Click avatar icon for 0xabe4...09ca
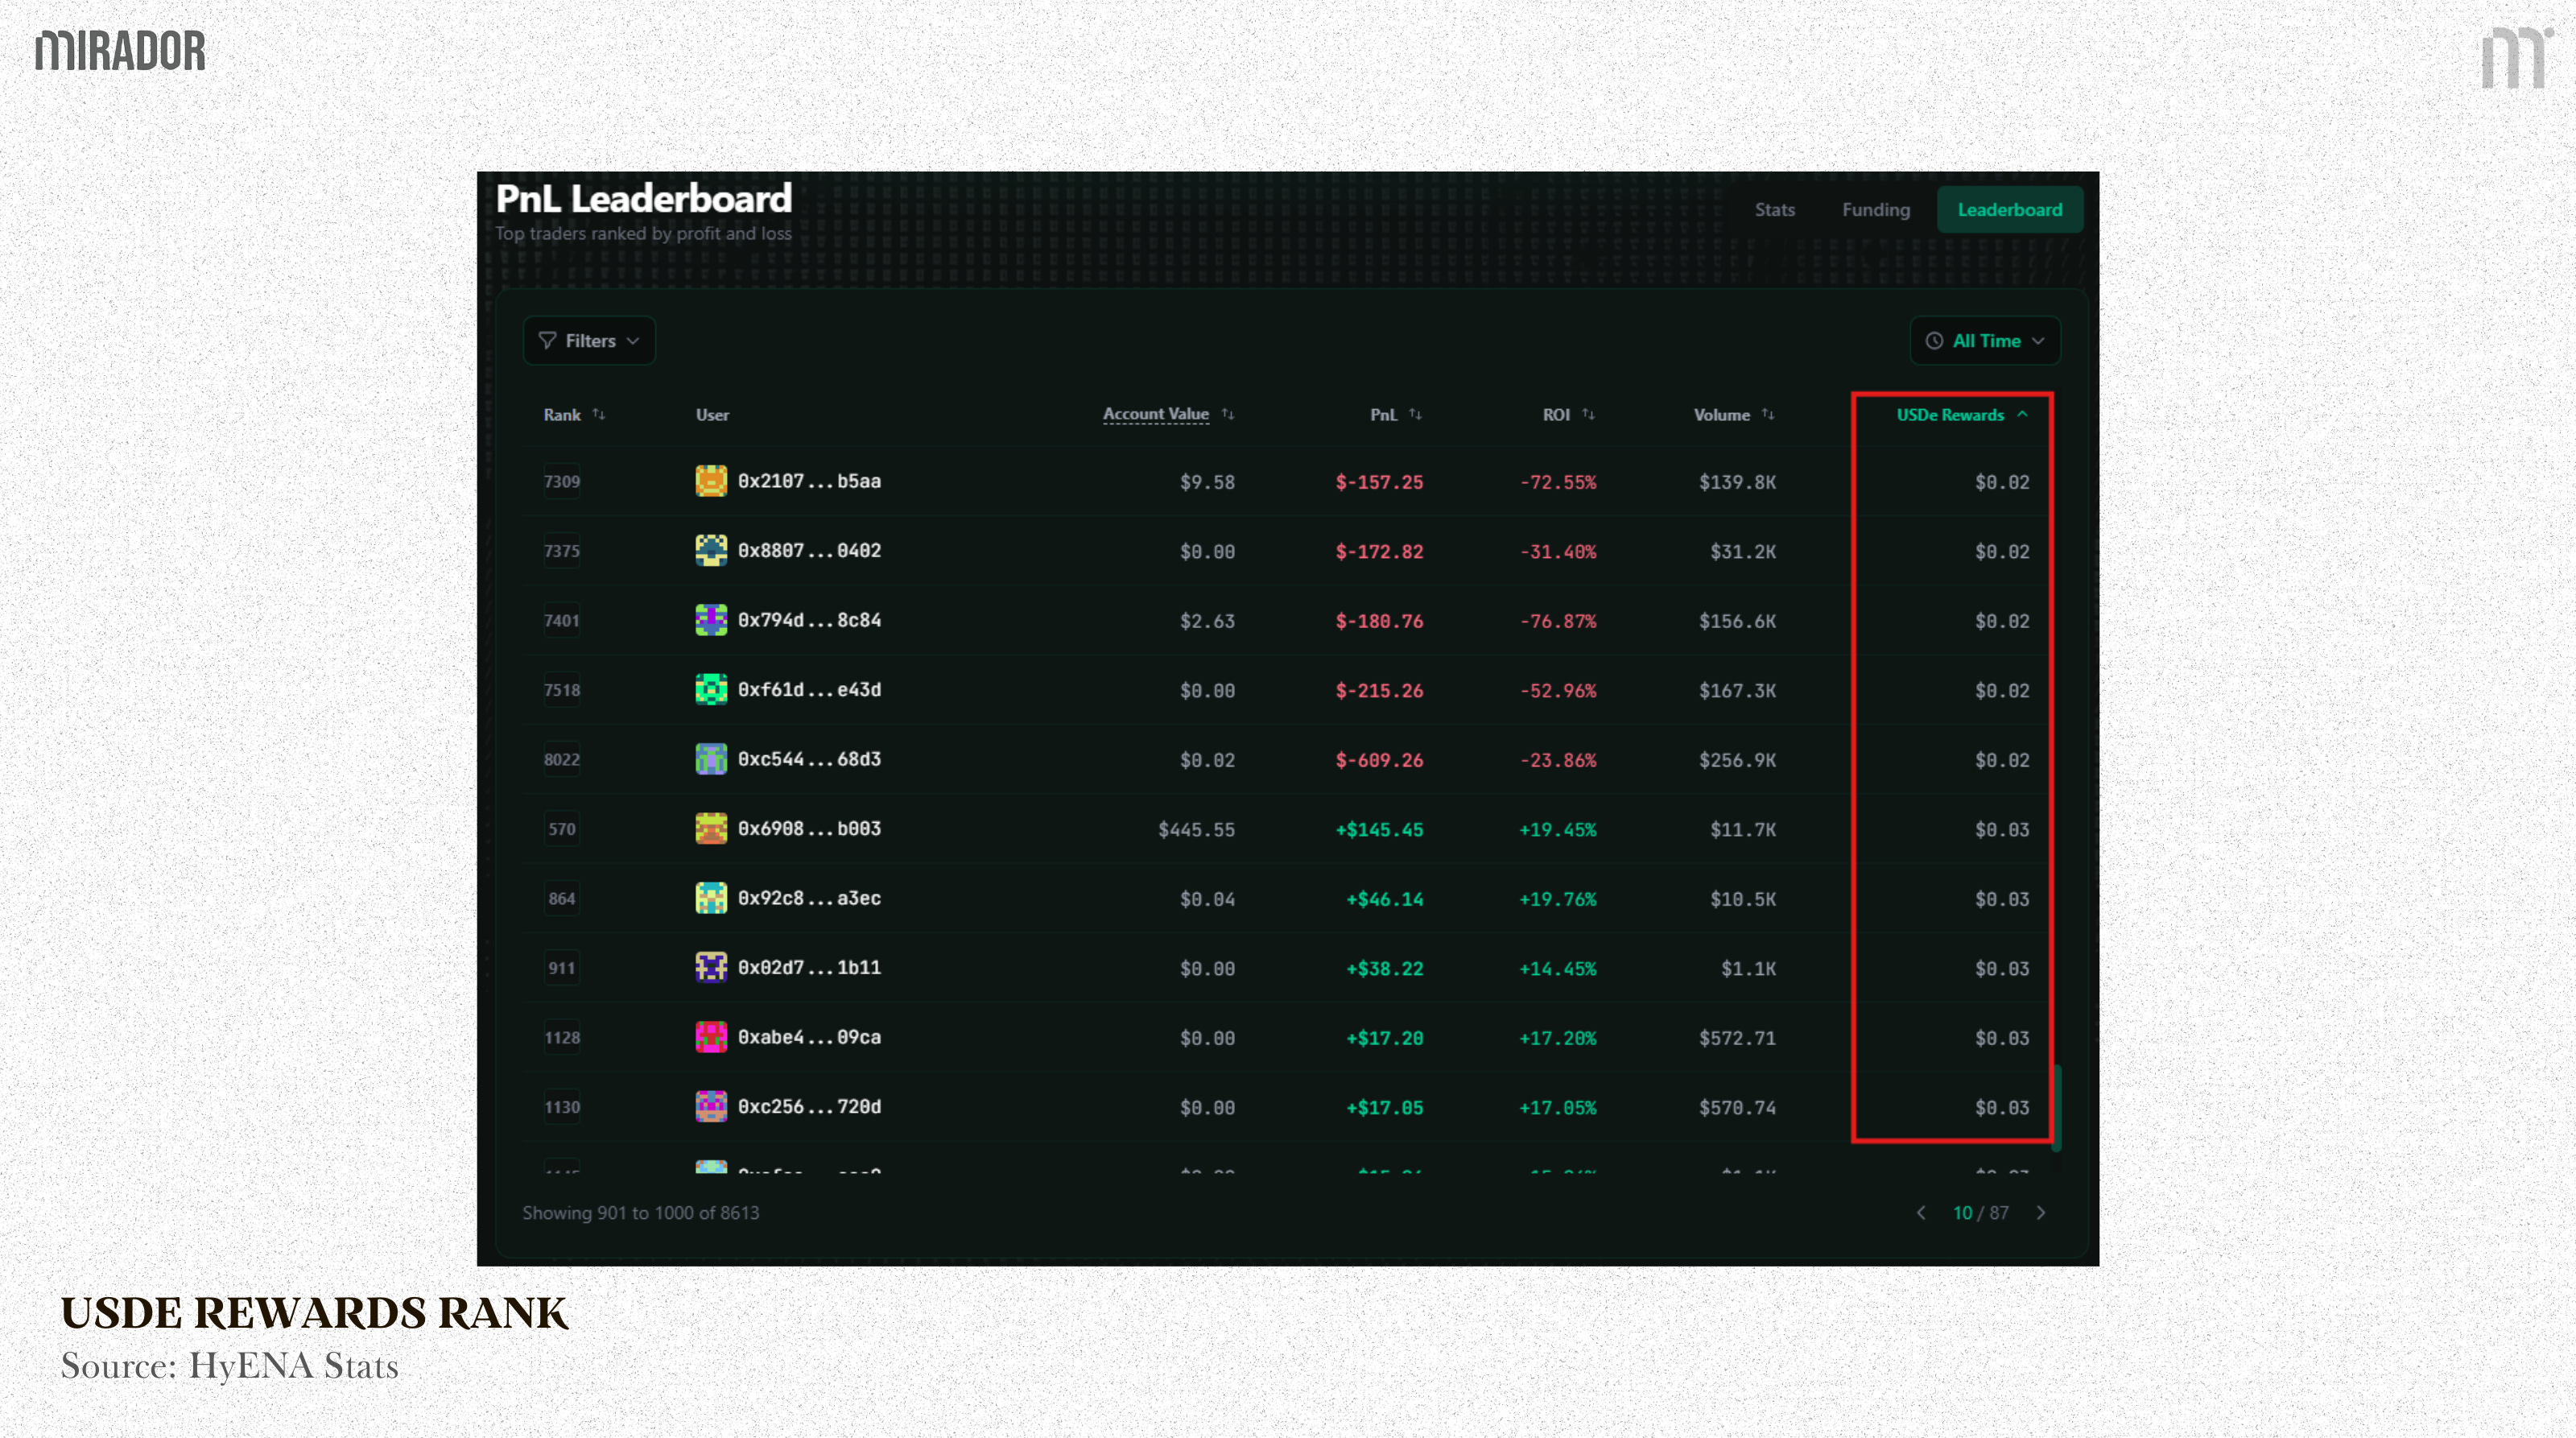The width and height of the screenshot is (2576, 1438). tap(711, 1037)
